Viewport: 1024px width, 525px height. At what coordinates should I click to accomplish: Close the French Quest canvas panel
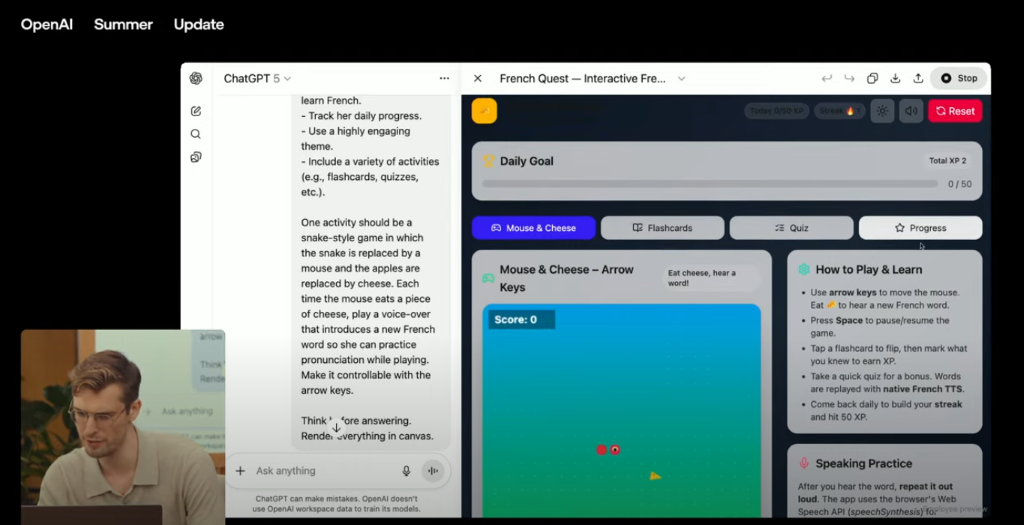point(477,78)
